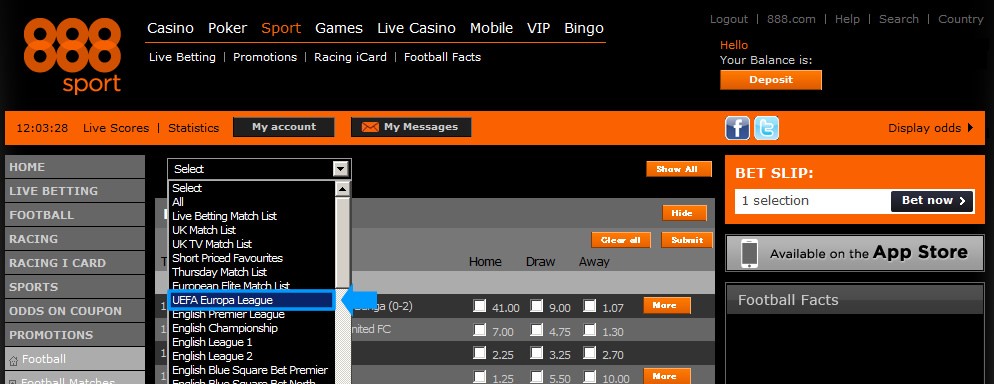Viewport: 994px width, 384px height.
Task: Select RACING I CARD in the sidebar
Action: (x=75, y=263)
